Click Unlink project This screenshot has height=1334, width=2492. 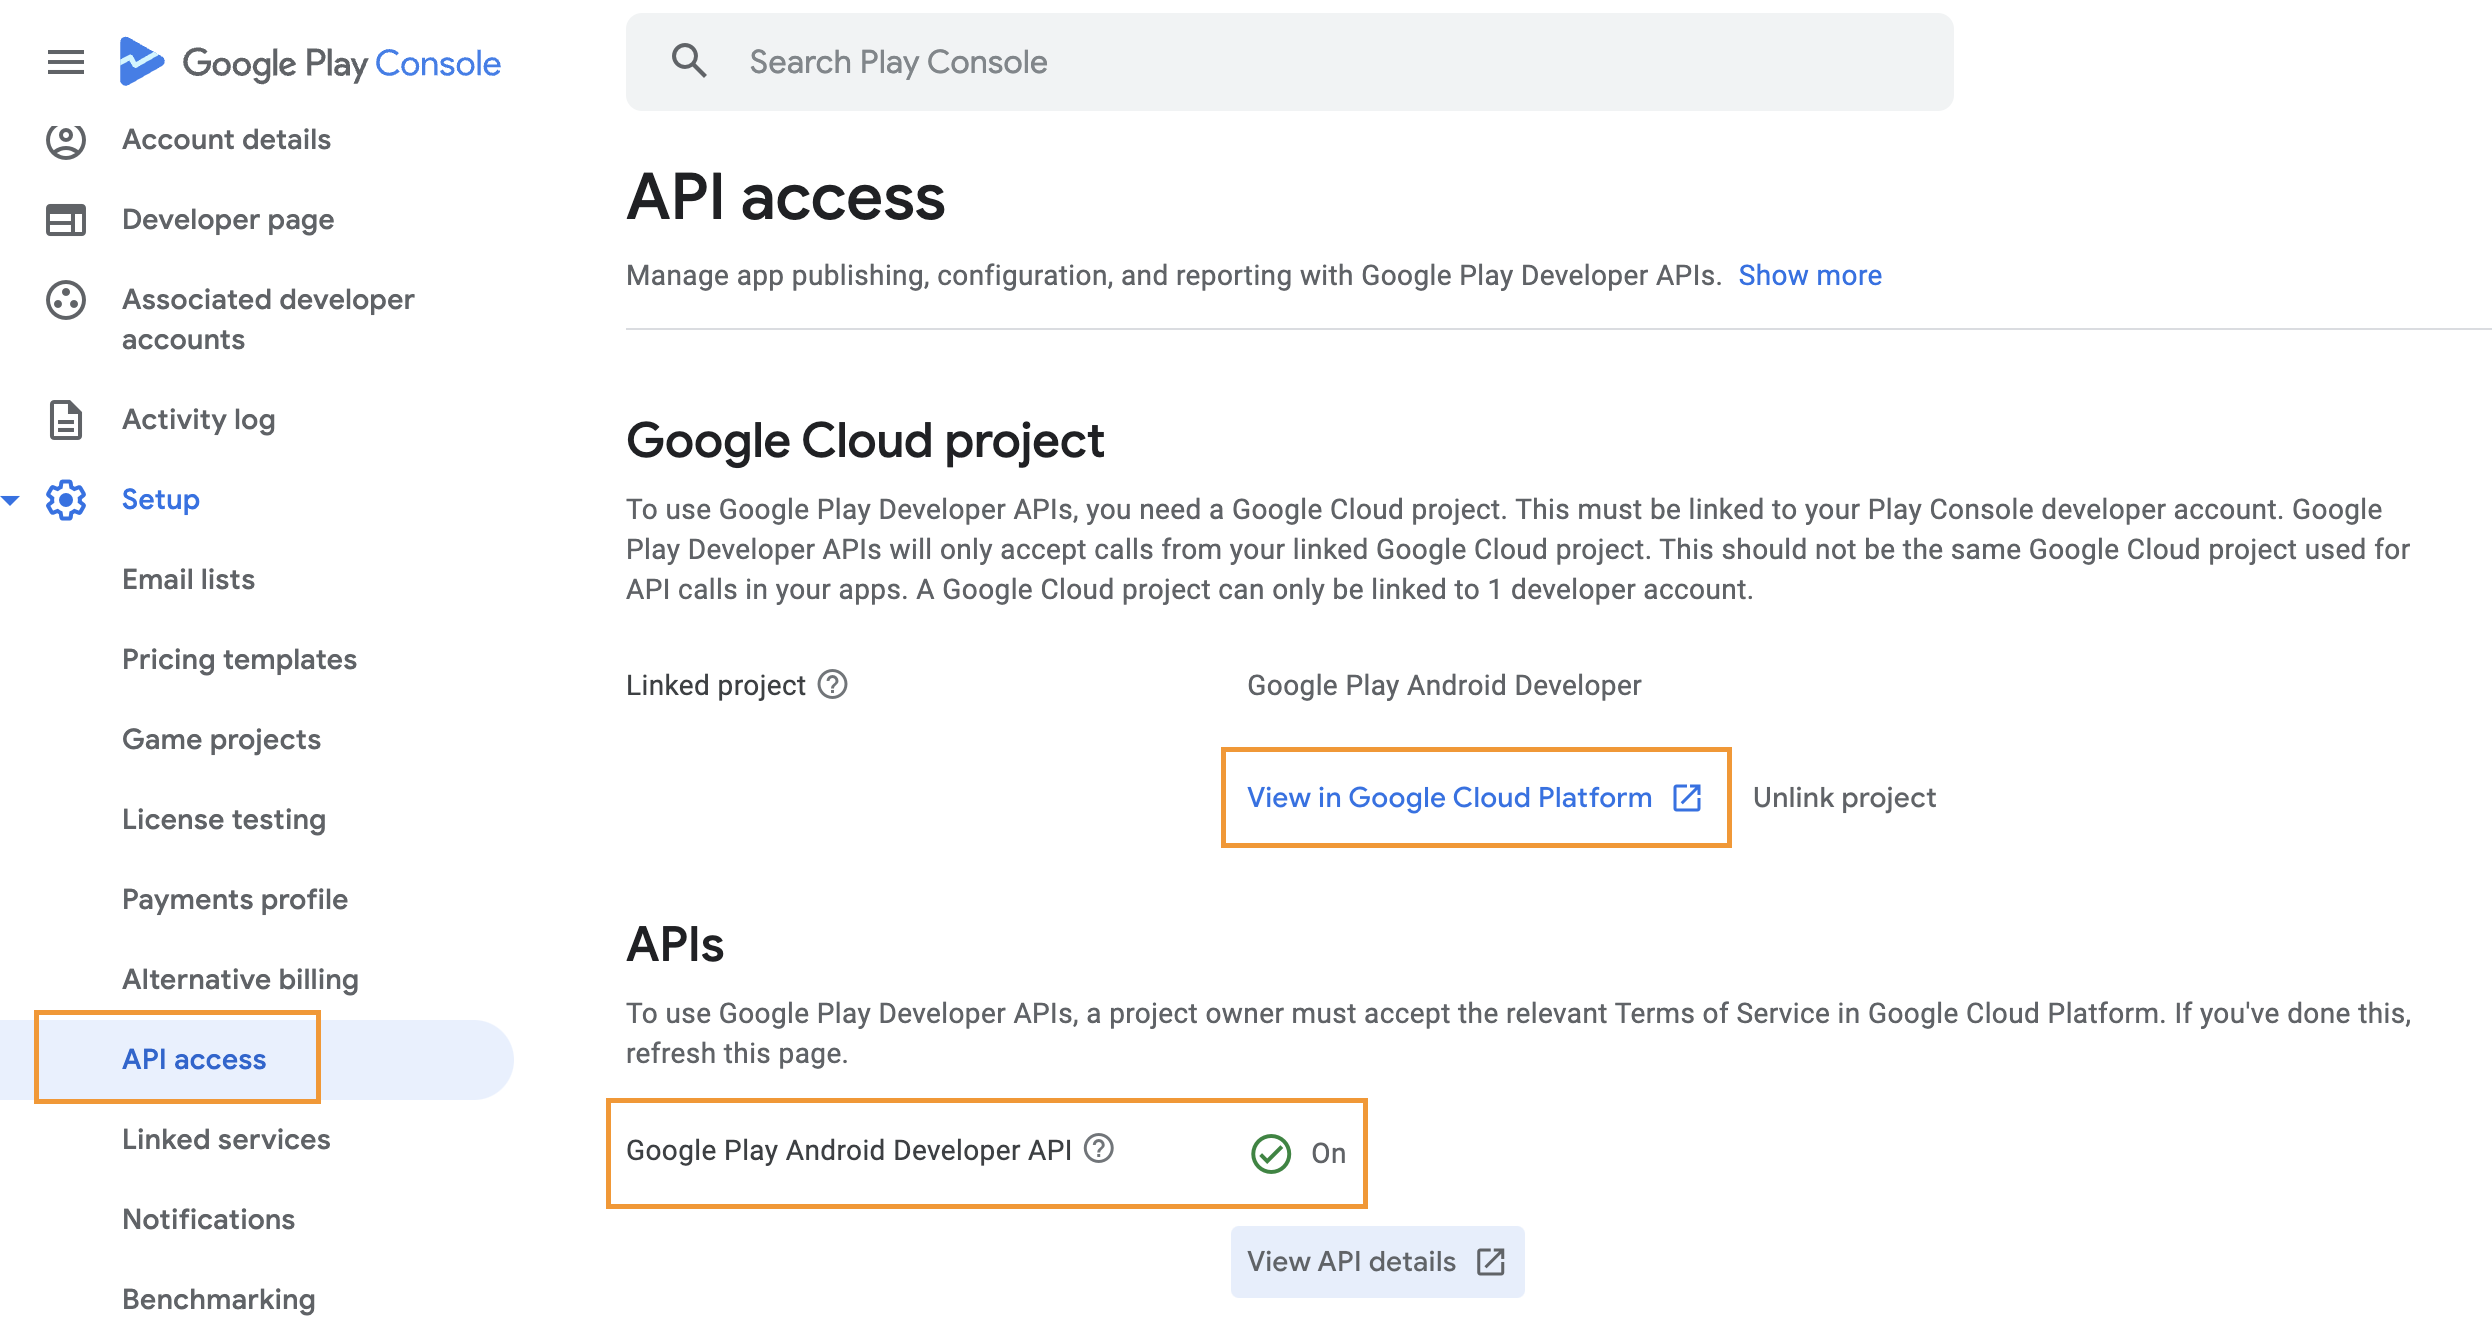[1844, 797]
